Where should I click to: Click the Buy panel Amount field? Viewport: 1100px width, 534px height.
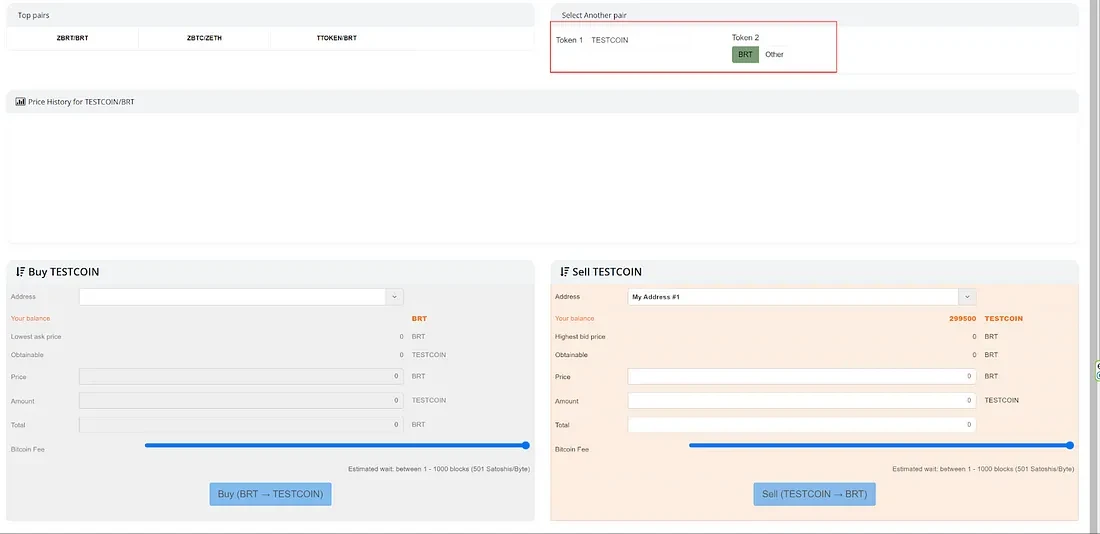tap(241, 401)
